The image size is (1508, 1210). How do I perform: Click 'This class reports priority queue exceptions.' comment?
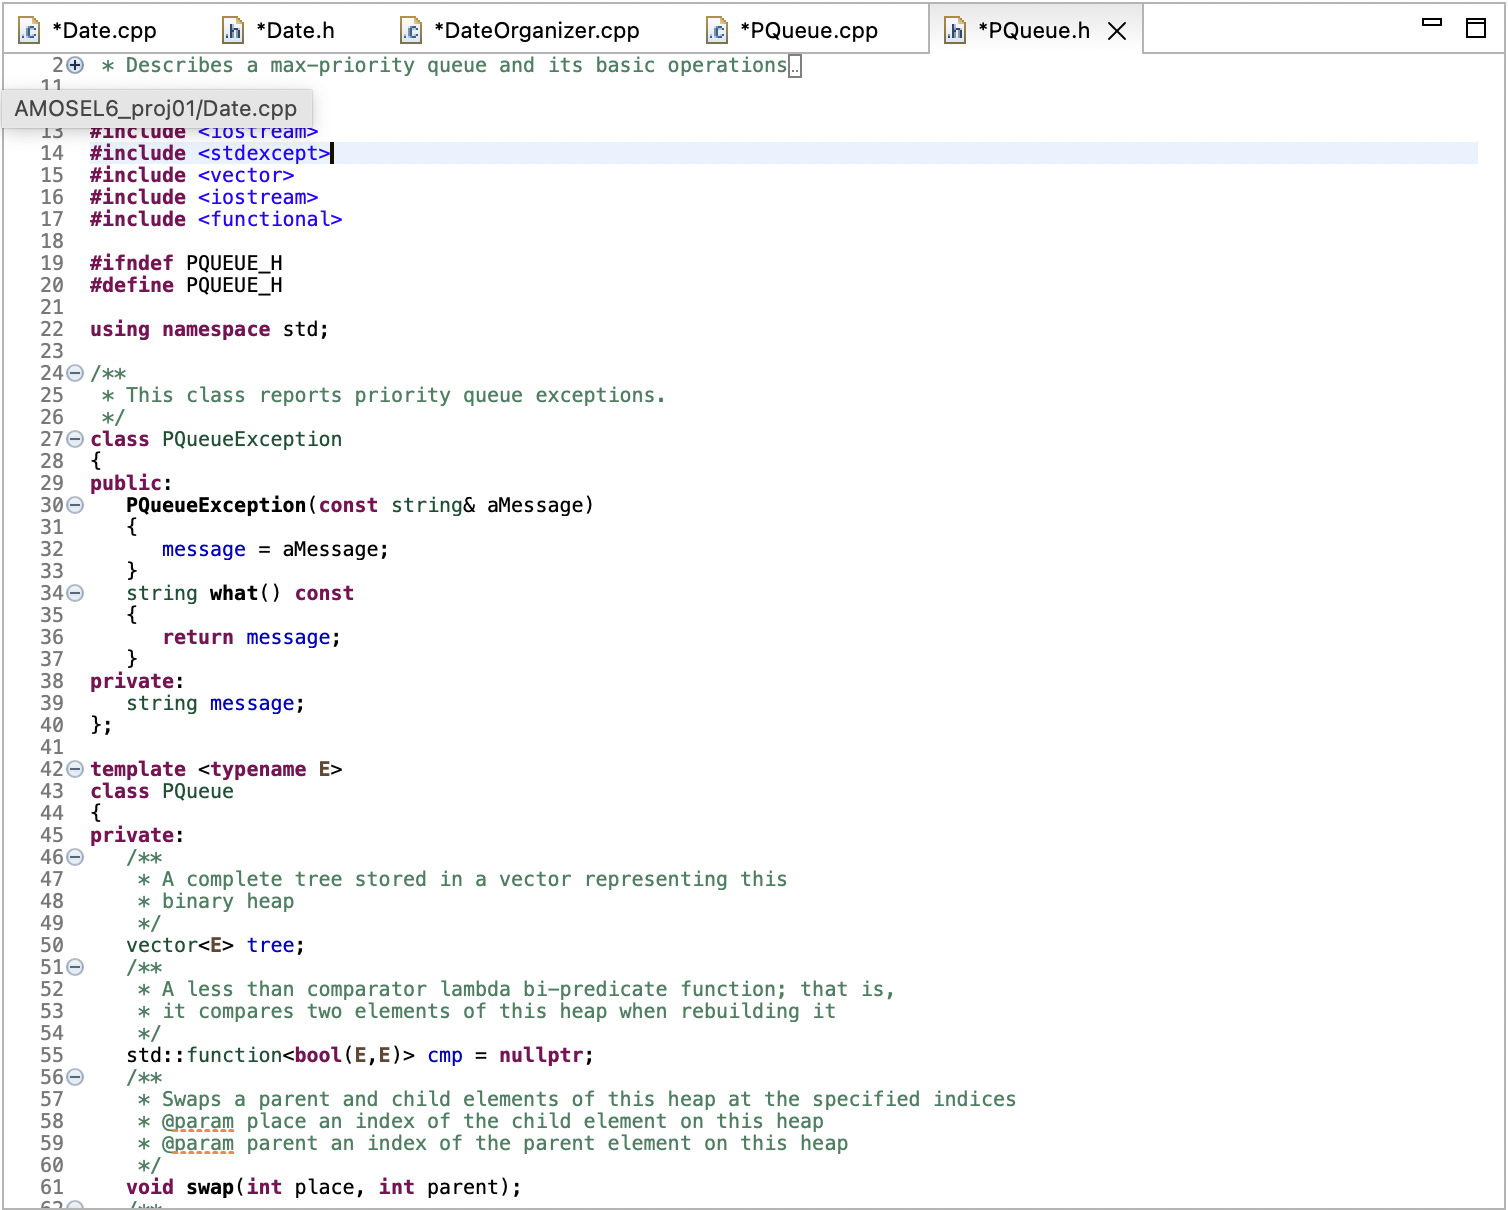coord(396,395)
